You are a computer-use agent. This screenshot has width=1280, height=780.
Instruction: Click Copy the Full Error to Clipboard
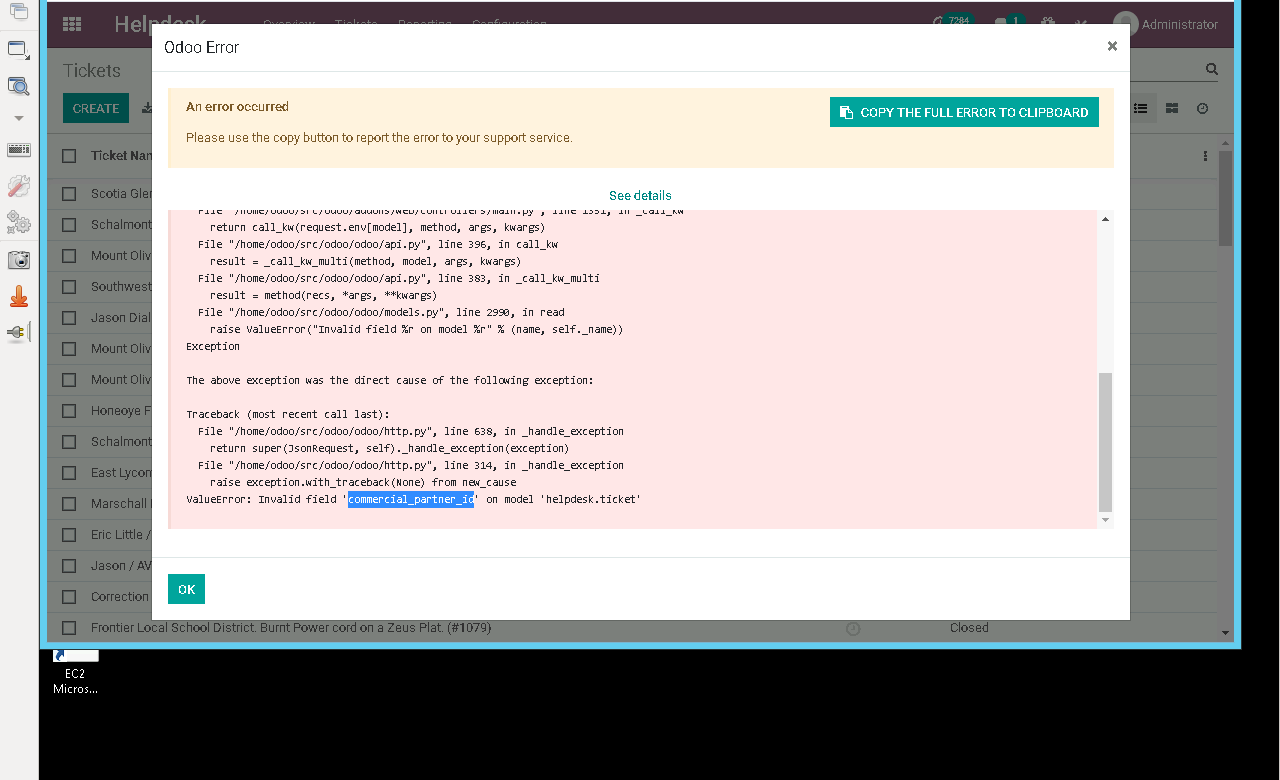pyautogui.click(x=964, y=112)
